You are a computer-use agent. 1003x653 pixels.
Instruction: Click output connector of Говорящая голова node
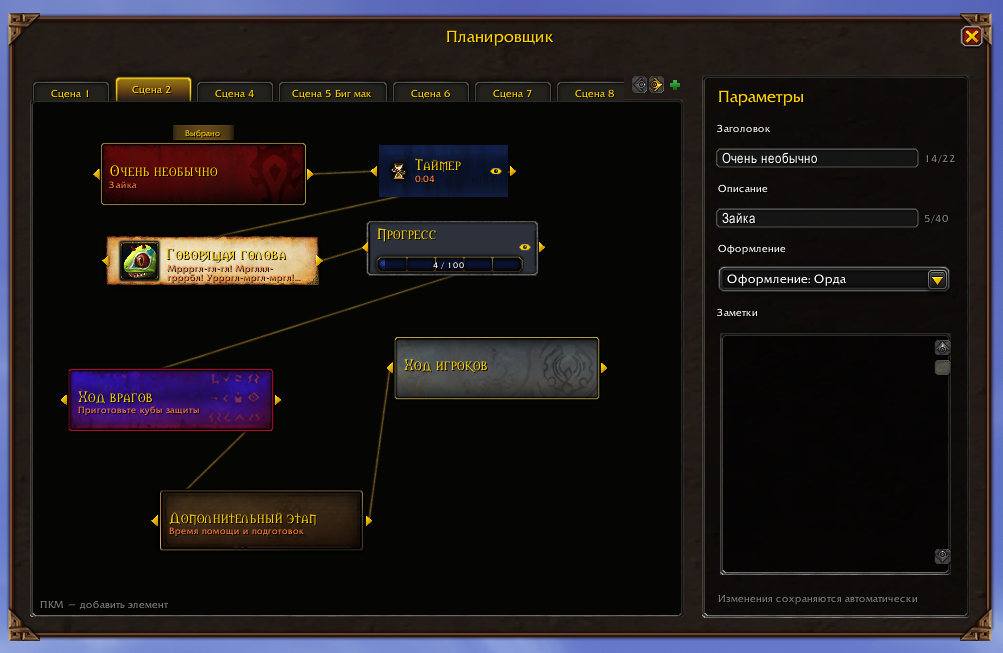[x=319, y=260]
